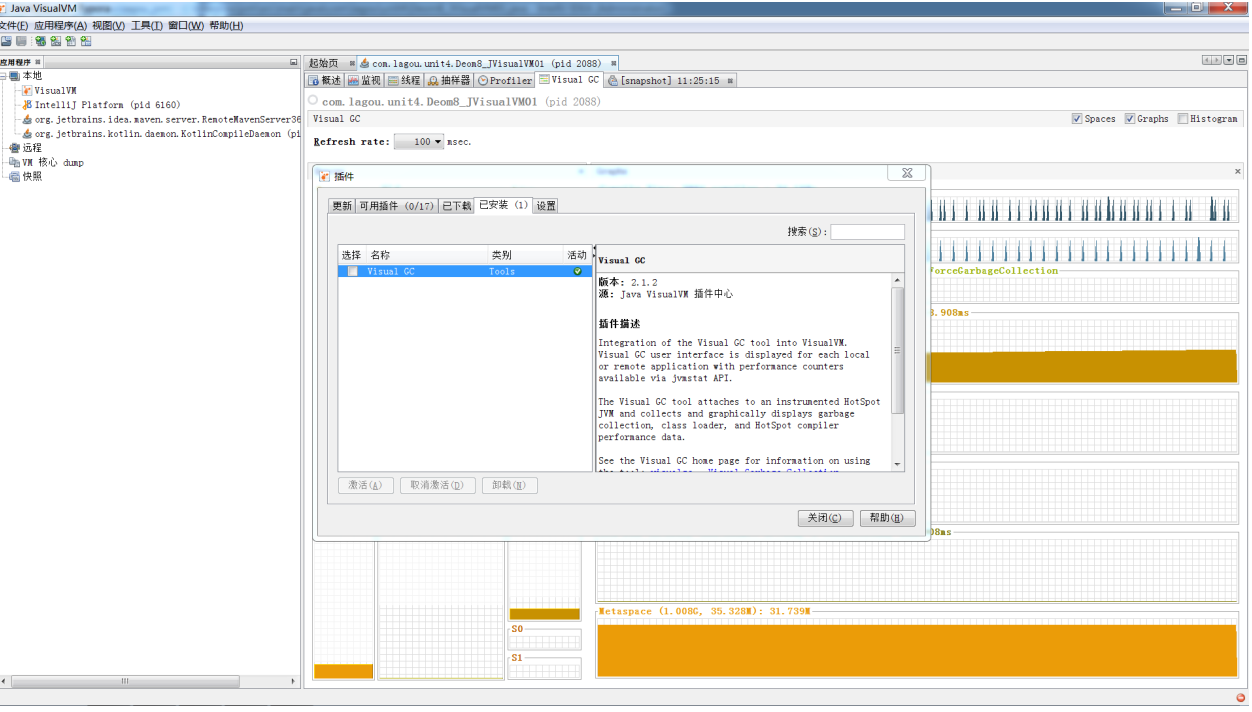Open the 工具 Tools menu
1252x712 pixels.
pyautogui.click(x=147, y=26)
